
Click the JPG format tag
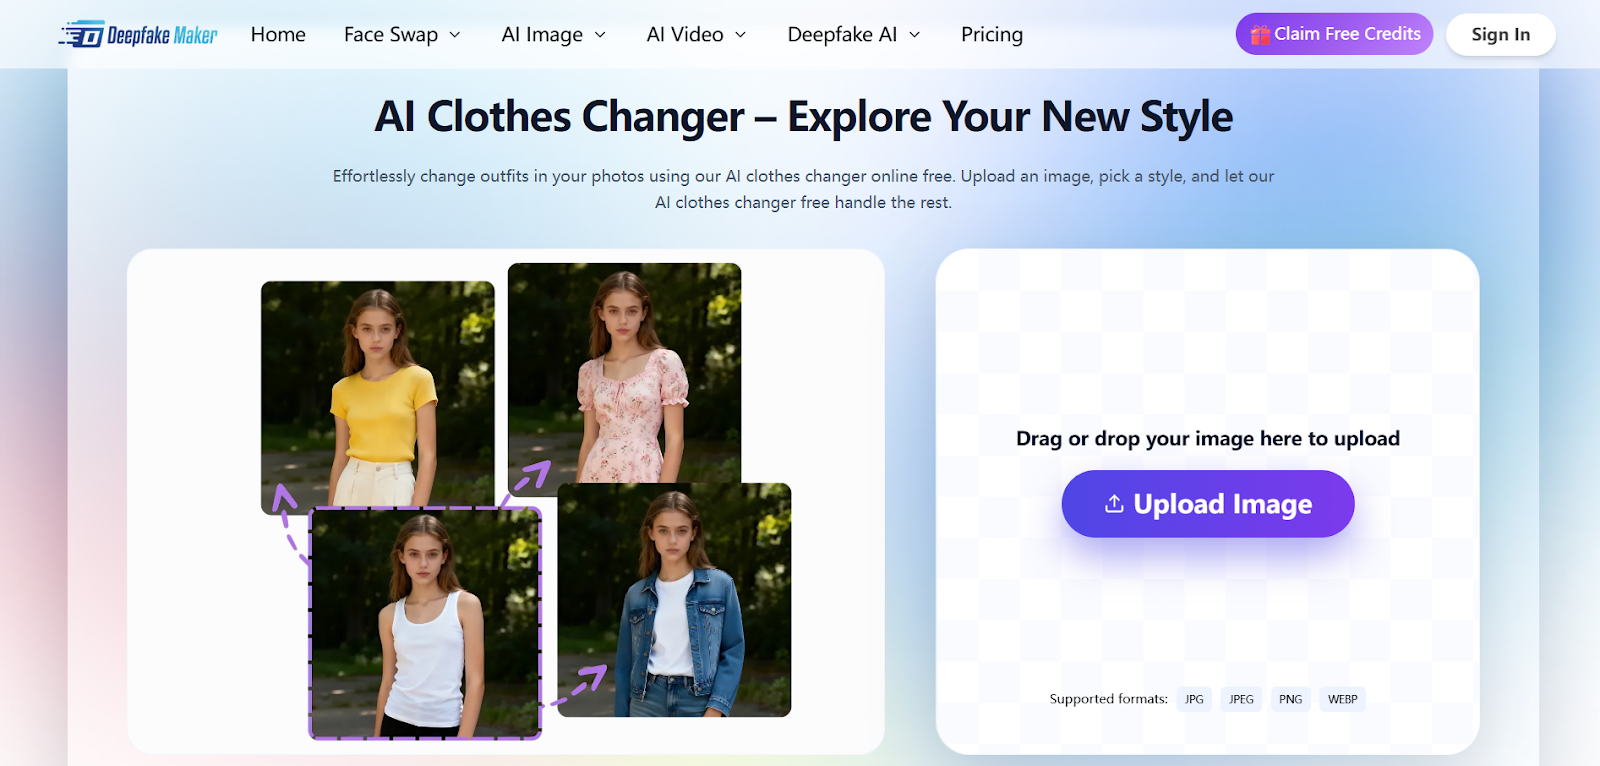coord(1194,699)
